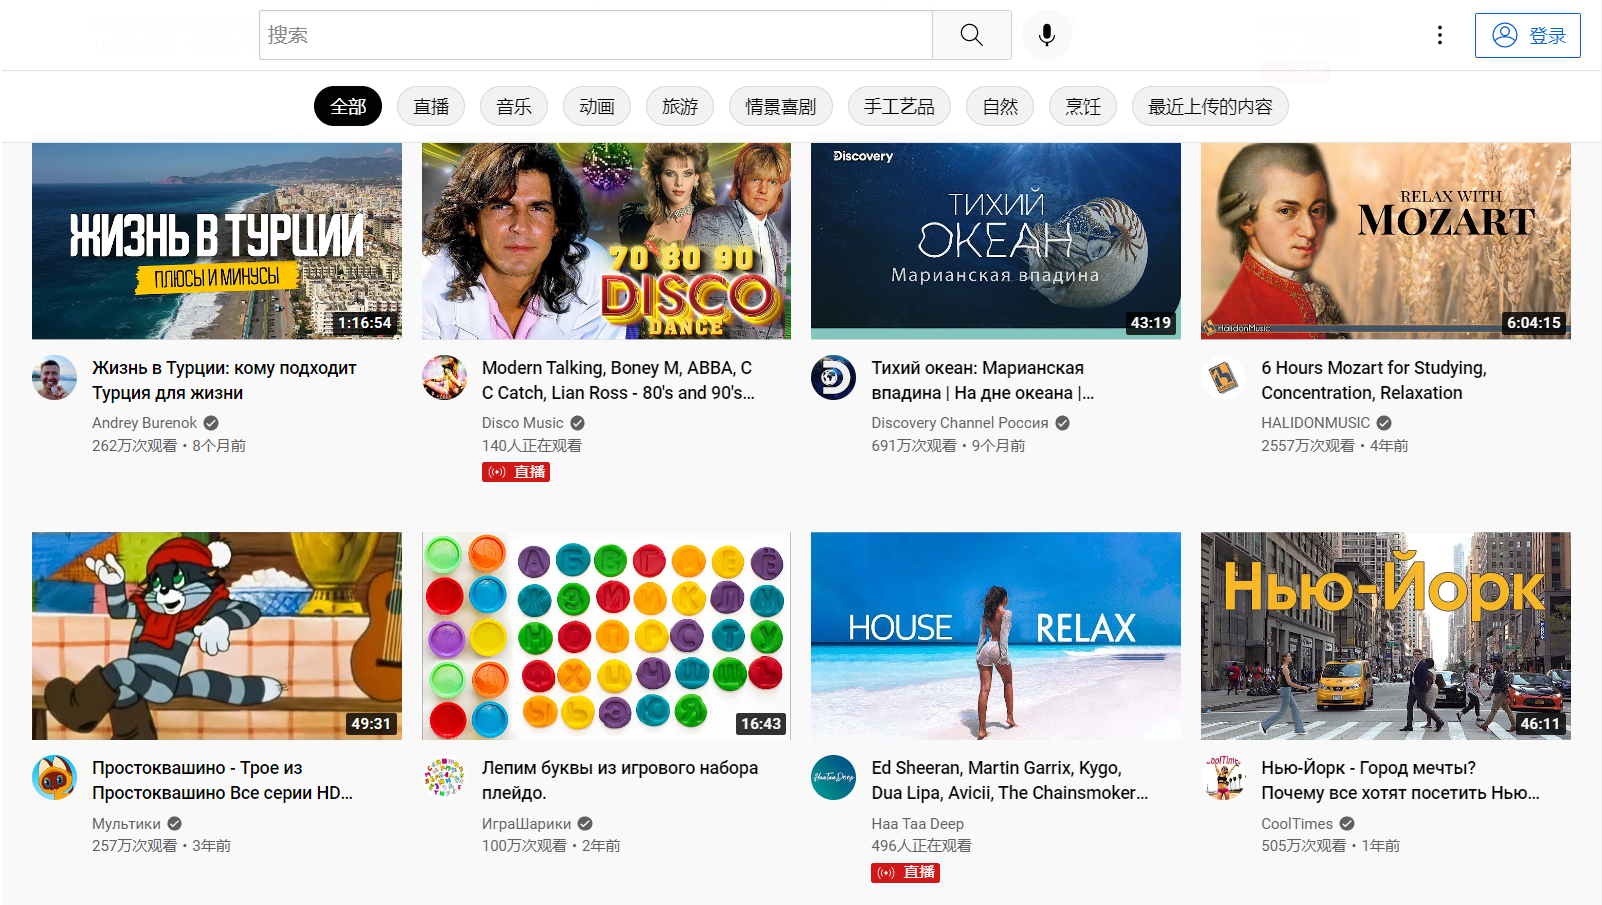Click '140人正在观看' viewer count text
This screenshot has width=1602, height=905.
[531, 446]
